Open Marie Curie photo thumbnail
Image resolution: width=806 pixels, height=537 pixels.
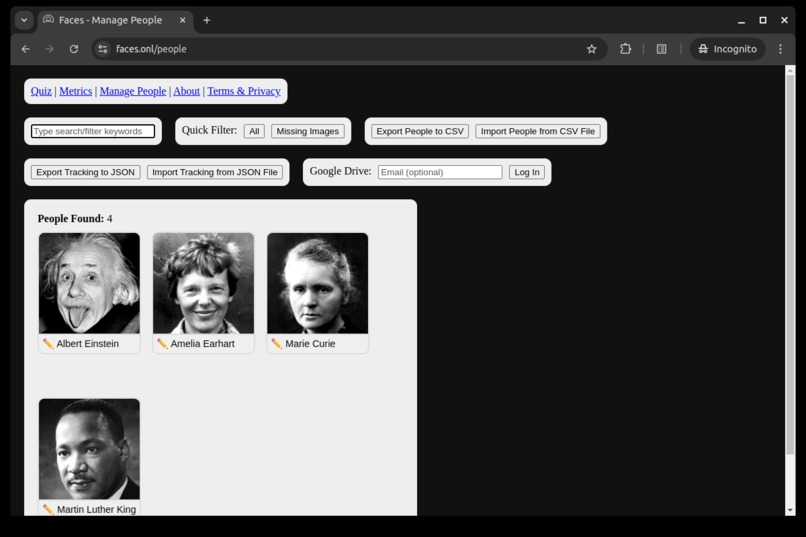[x=318, y=283]
